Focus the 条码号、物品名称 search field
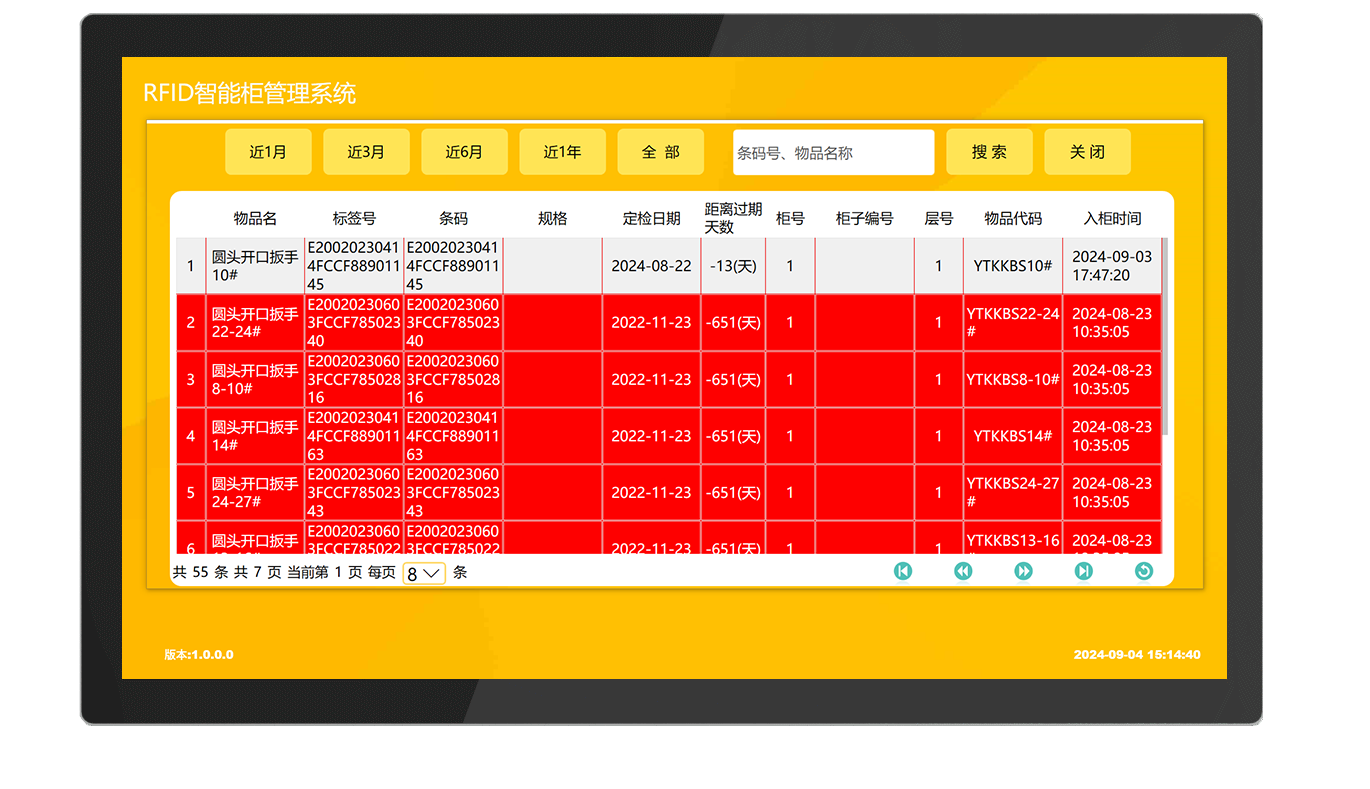The height and width of the screenshot is (789, 1370). 833,153
